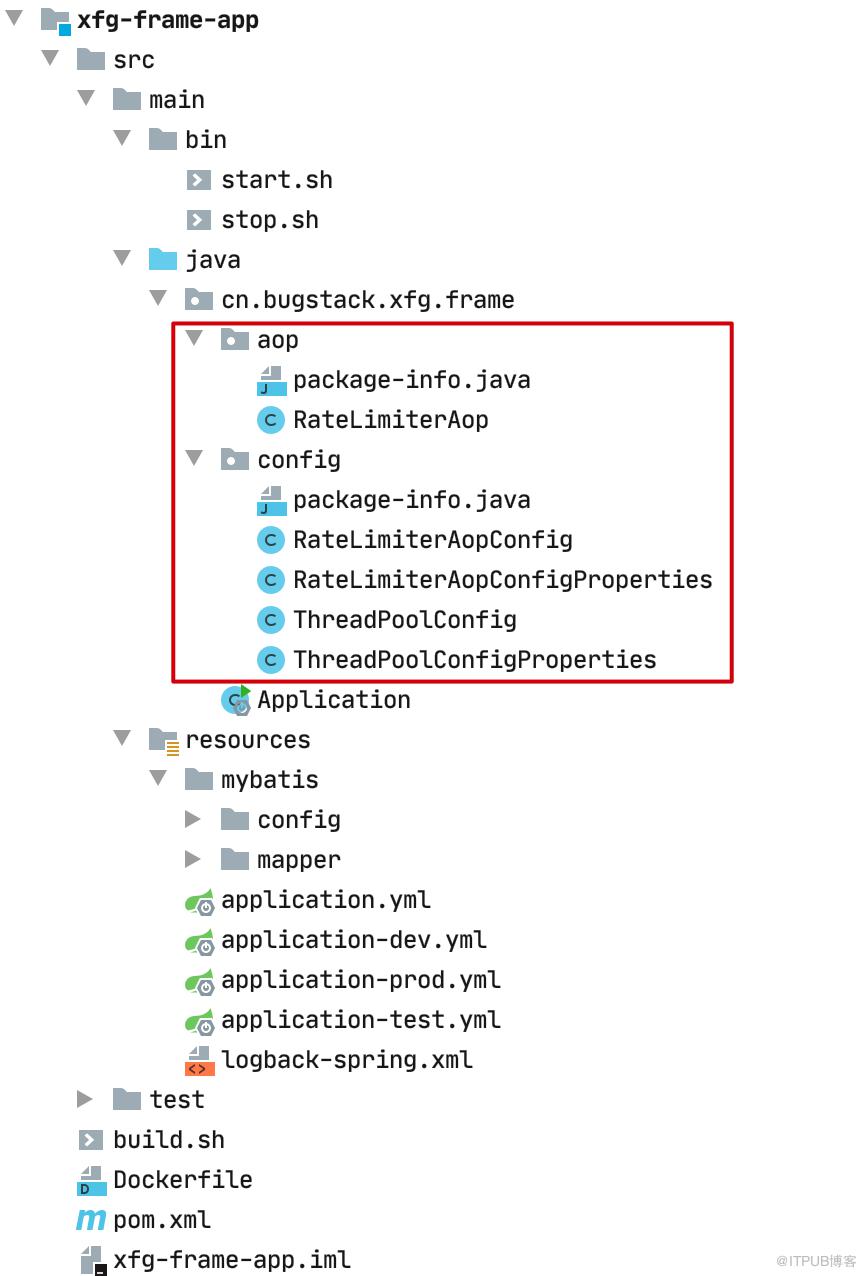Click the RateLimiterAop class icon
The width and height of the screenshot is (866, 1276).
271,420
